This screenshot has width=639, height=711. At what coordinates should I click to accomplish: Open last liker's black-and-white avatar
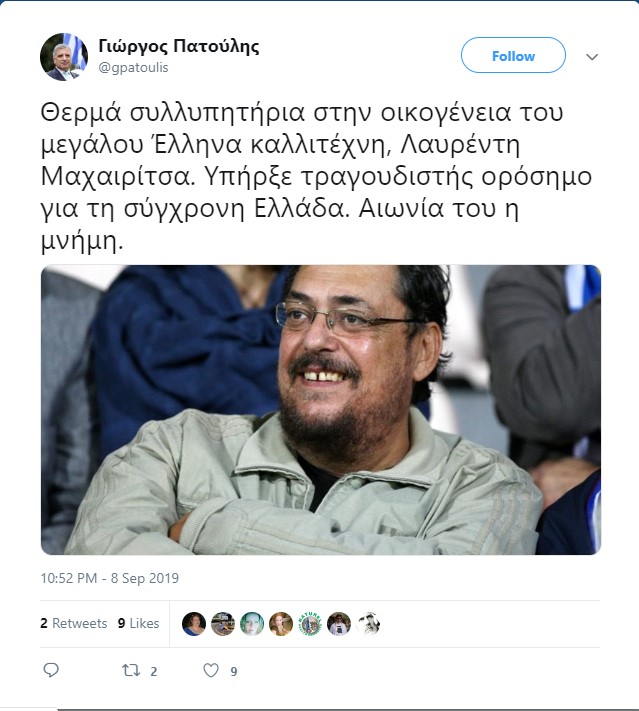[x=368, y=623]
